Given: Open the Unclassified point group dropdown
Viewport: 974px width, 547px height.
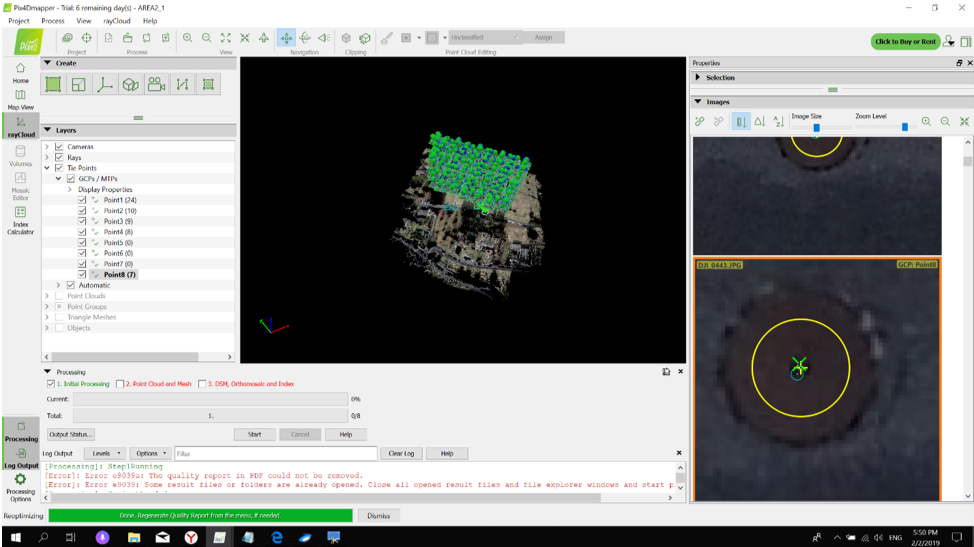Looking at the screenshot, I should pos(485,37).
